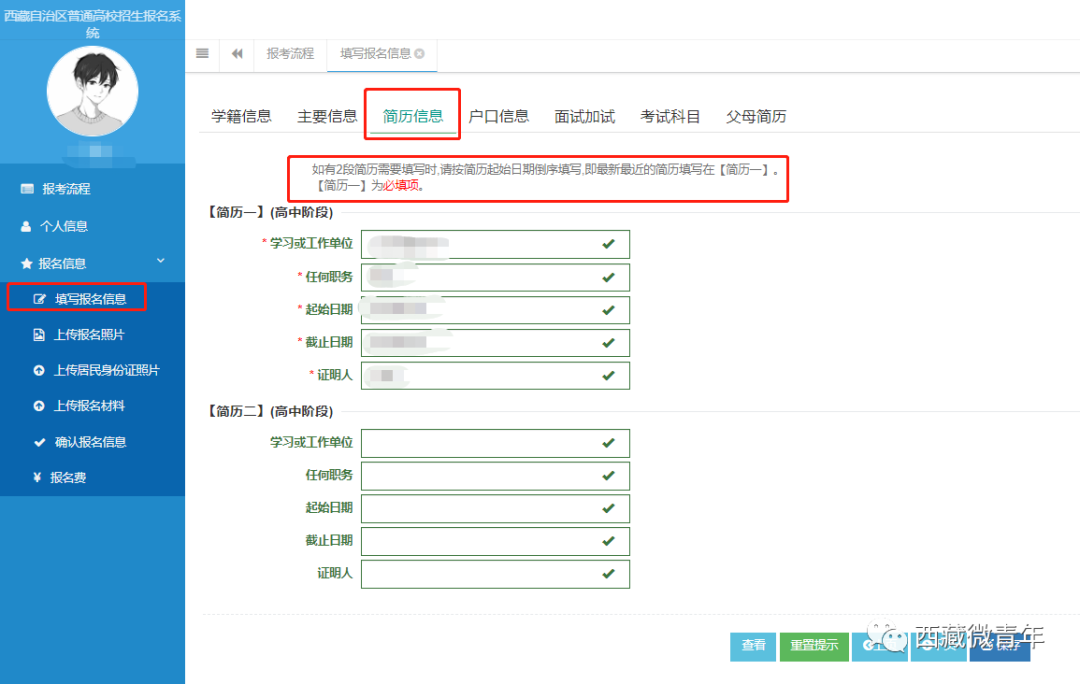Click the user avatar picture
The height and width of the screenshot is (684, 1080).
tap(92, 92)
